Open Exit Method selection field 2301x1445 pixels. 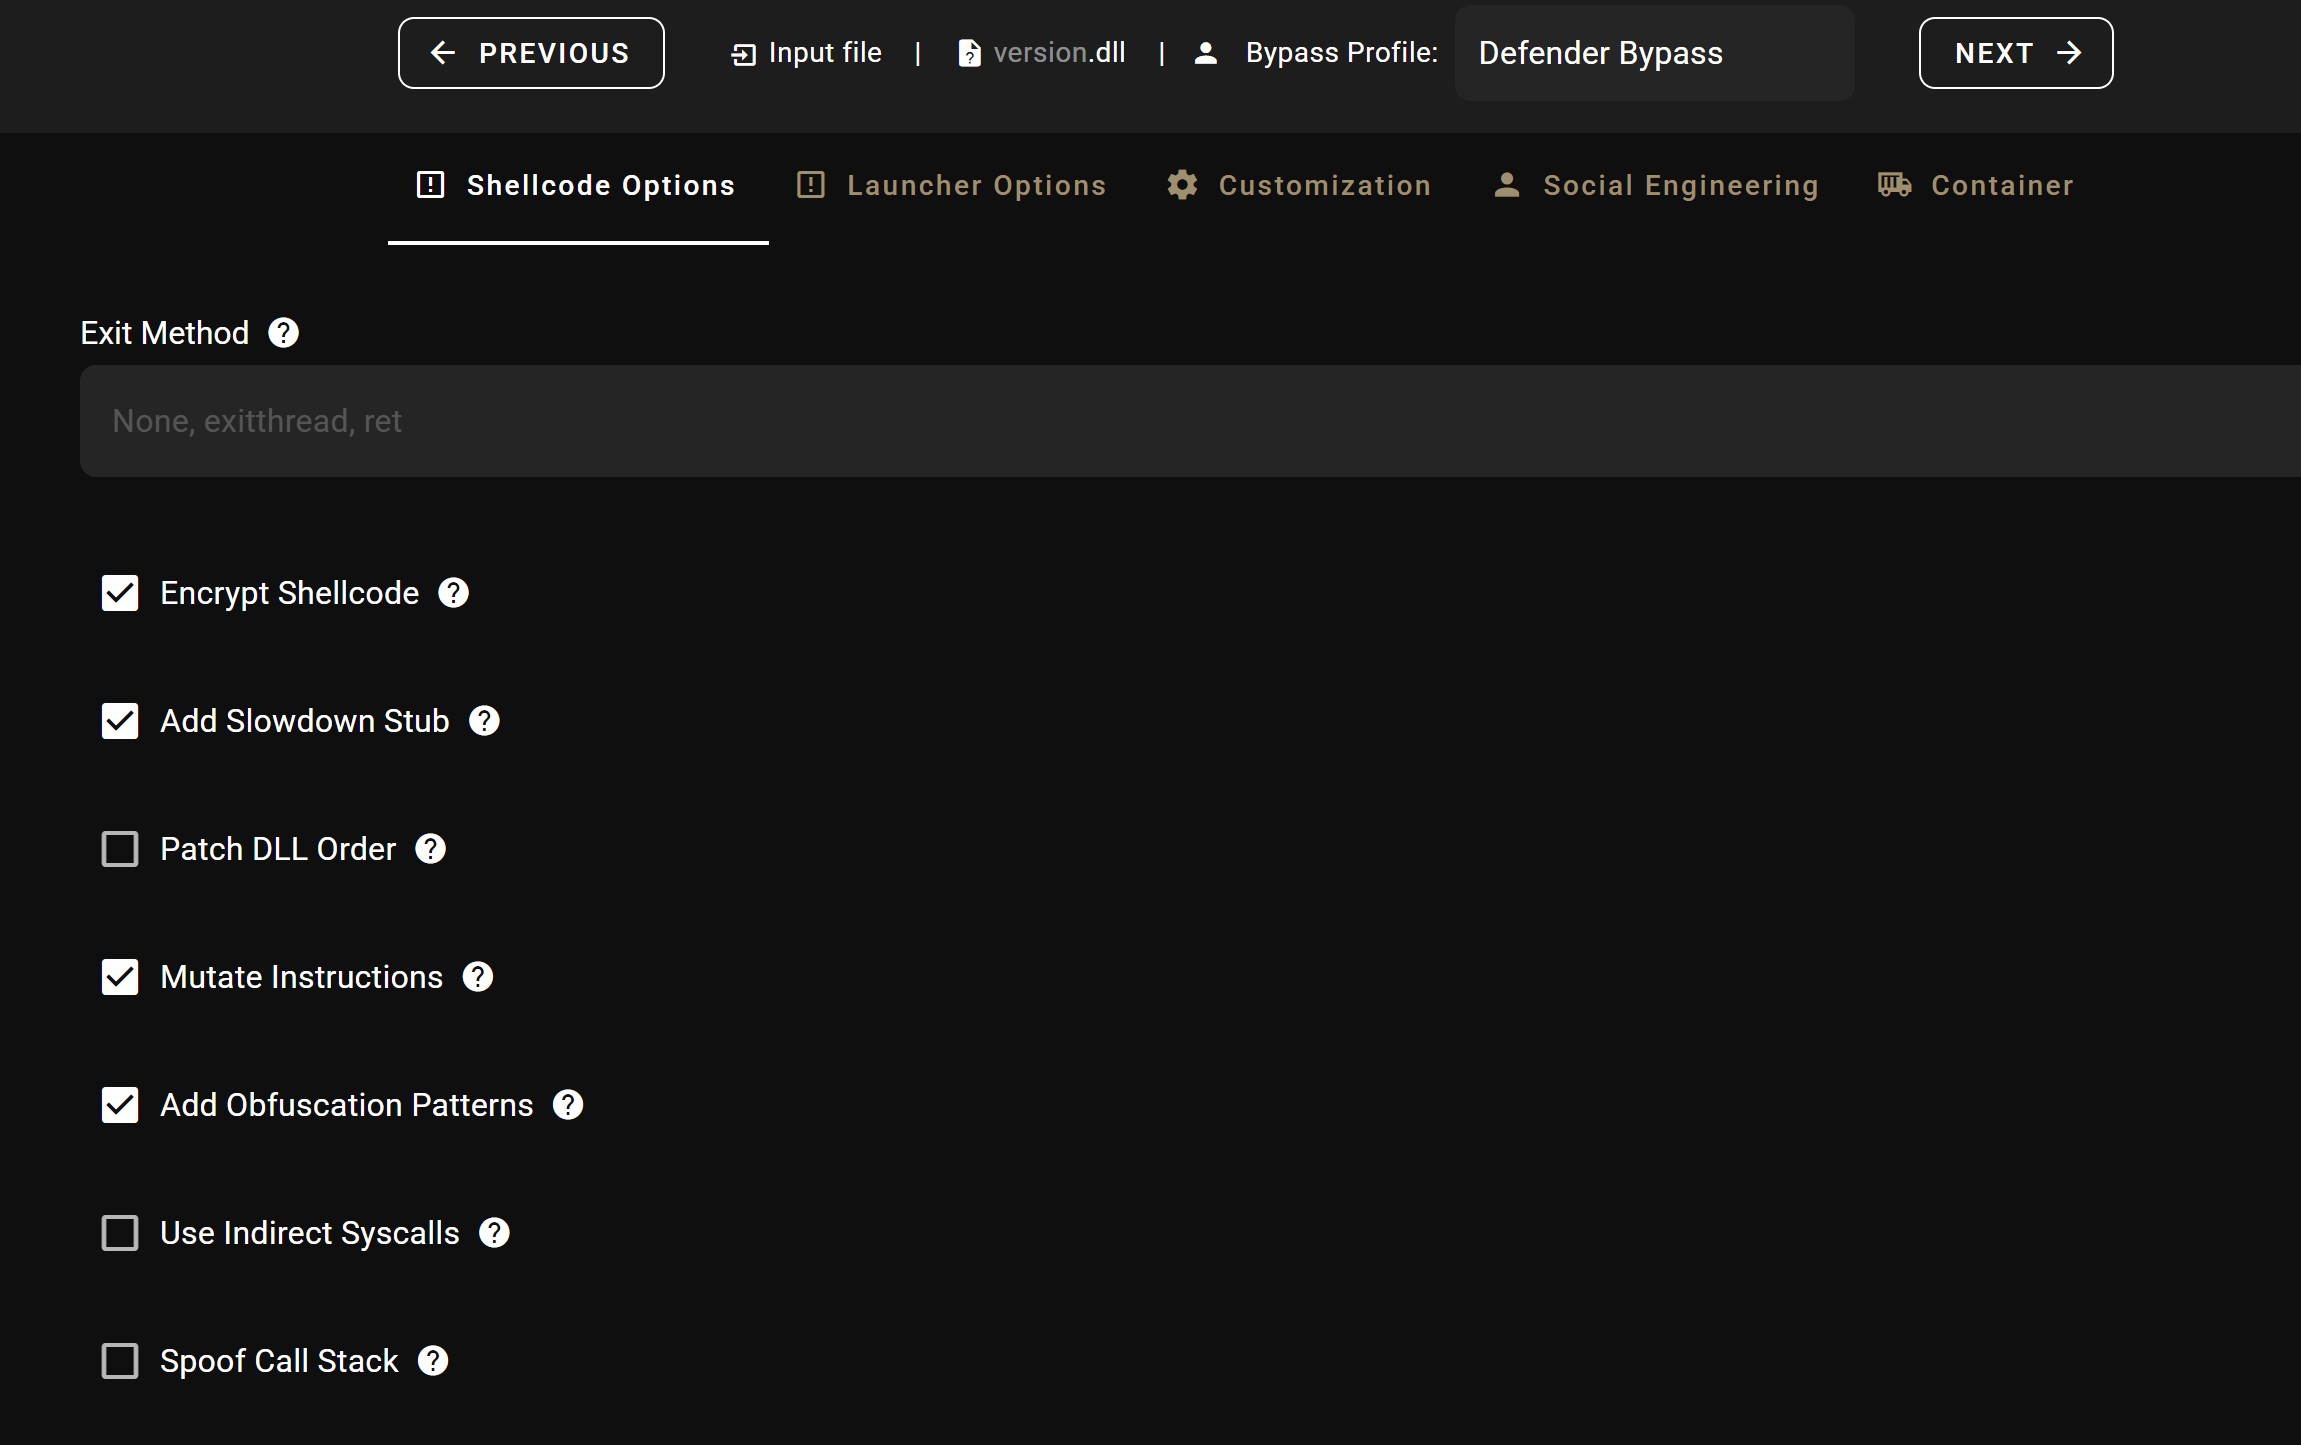pyautogui.click(x=1190, y=421)
